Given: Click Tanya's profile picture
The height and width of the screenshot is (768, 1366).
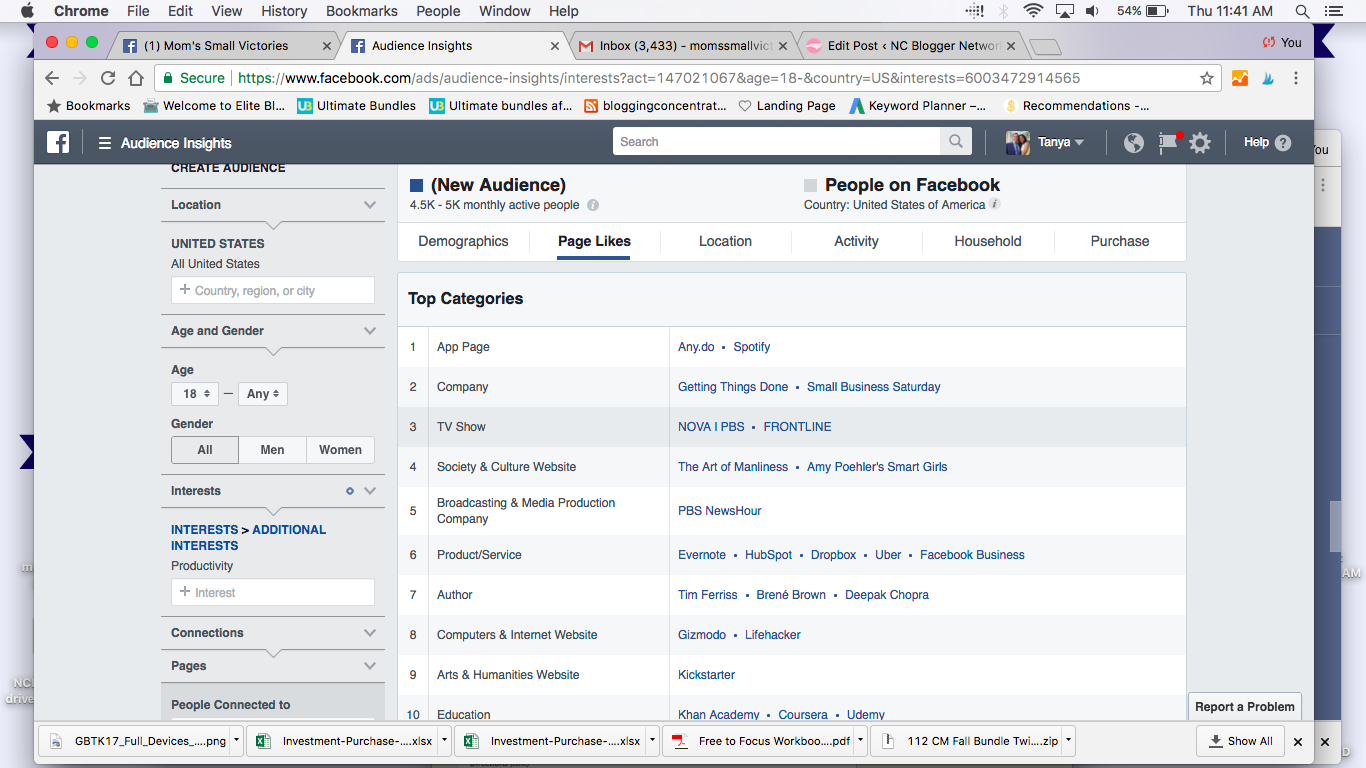Looking at the screenshot, I should pyautogui.click(x=1018, y=142).
